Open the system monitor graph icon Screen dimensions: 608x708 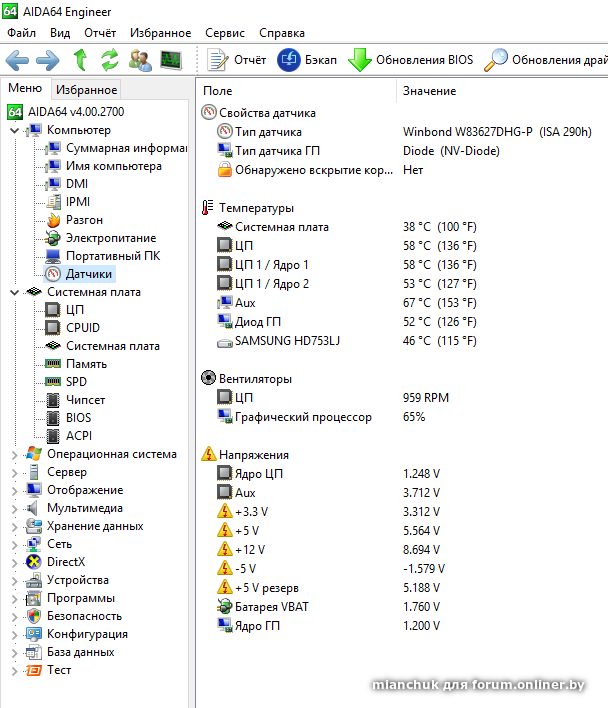click(x=171, y=60)
